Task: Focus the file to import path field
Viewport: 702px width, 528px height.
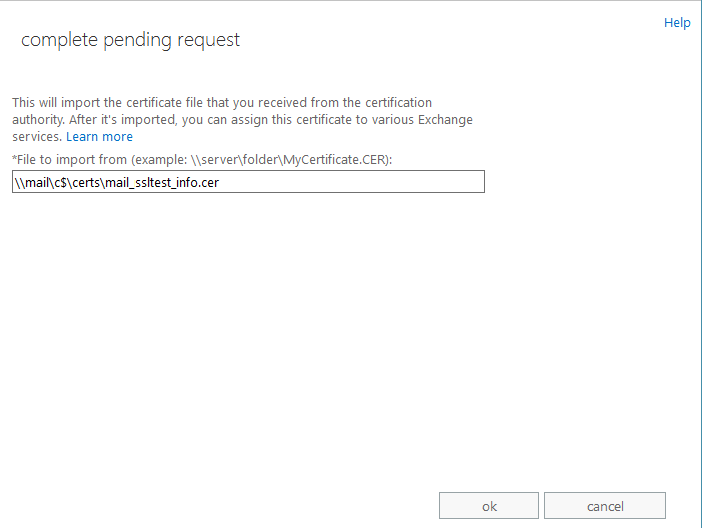Action: [248, 182]
